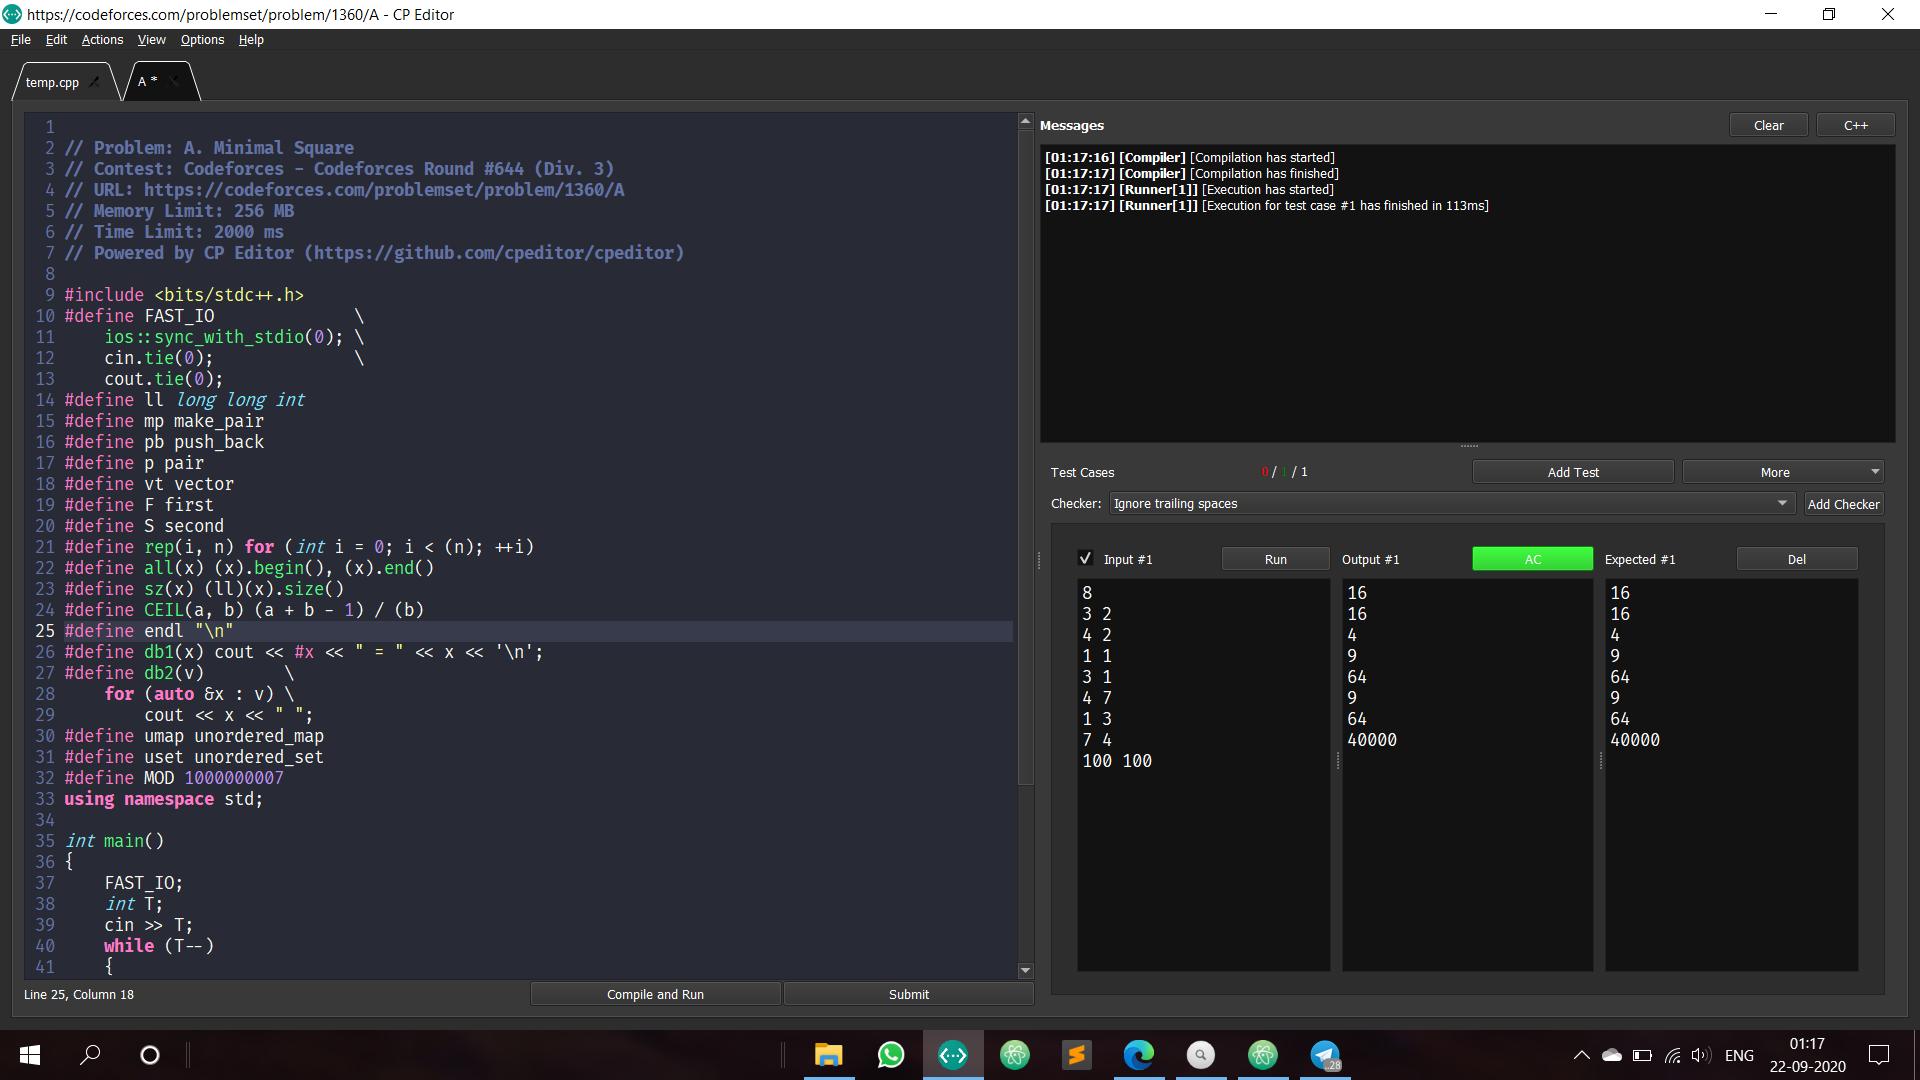
Task: Open Telegram from the taskbar
Action: coord(1325,1055)
